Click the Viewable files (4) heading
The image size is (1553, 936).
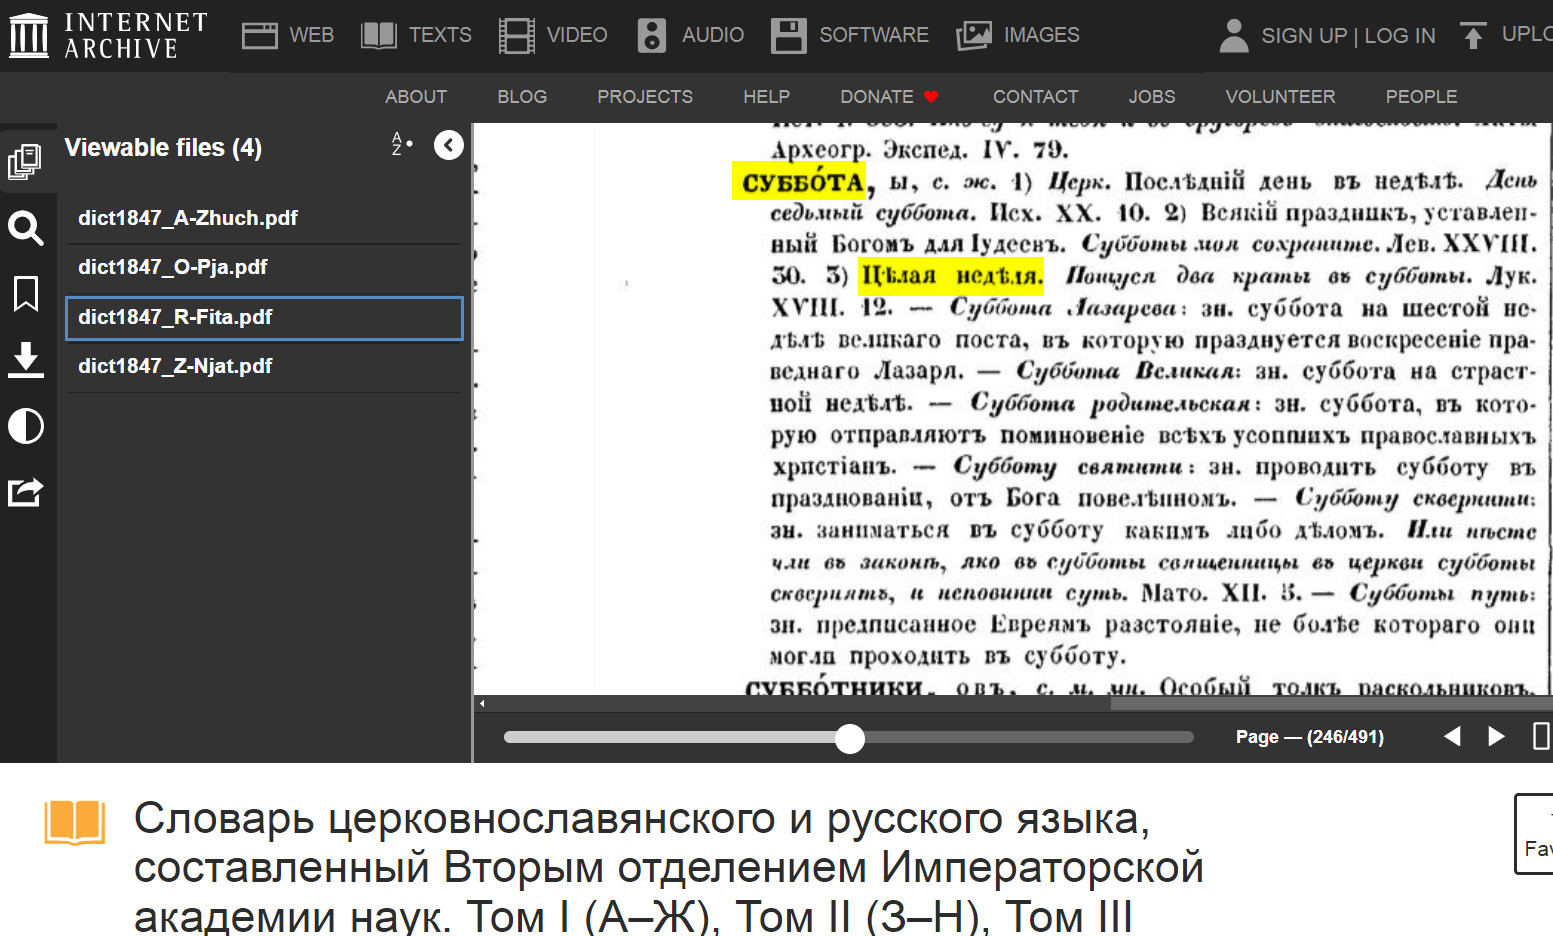(163, 148)
